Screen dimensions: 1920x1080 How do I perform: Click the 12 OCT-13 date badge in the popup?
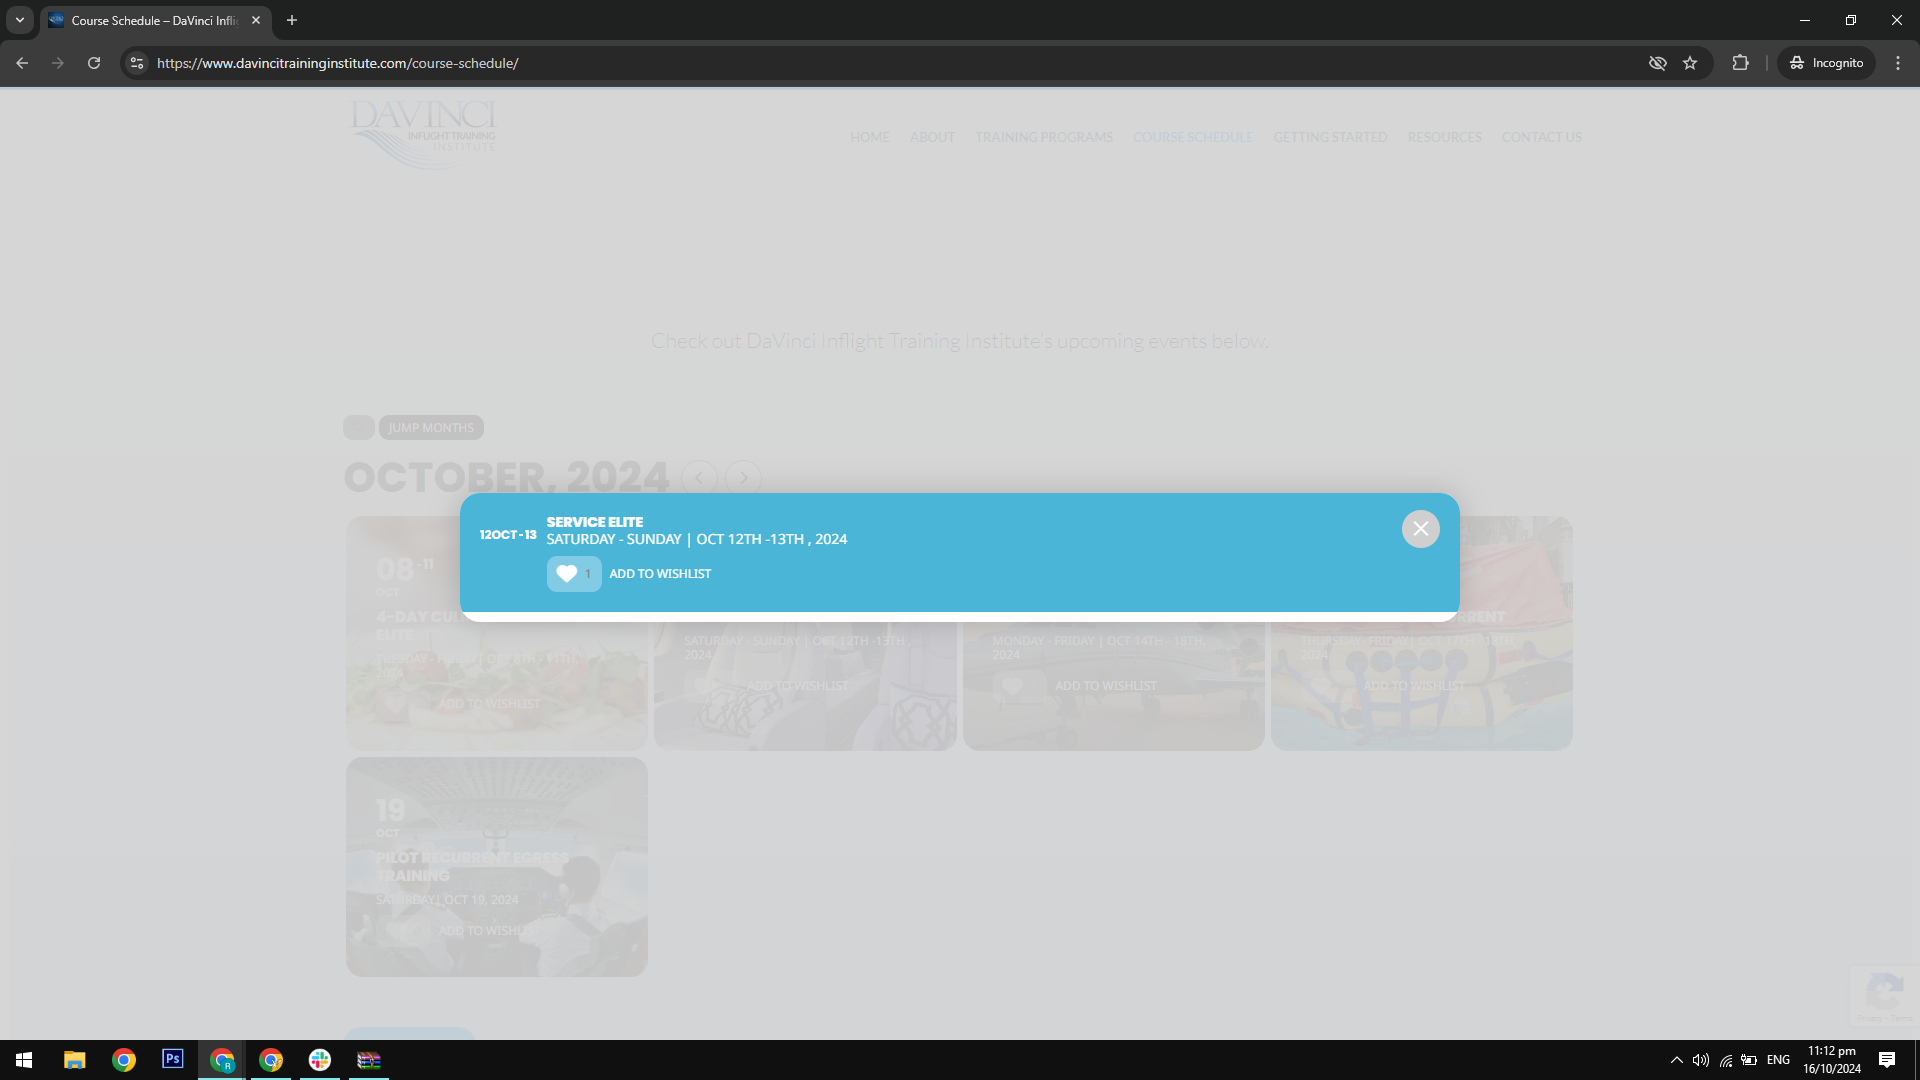click(508, 535)
